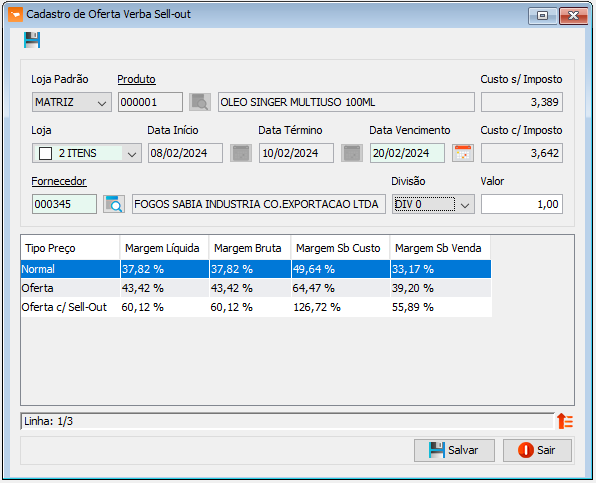Open the Data Término calendar picker
The image size is (596, 483).
tap(352, 153)
